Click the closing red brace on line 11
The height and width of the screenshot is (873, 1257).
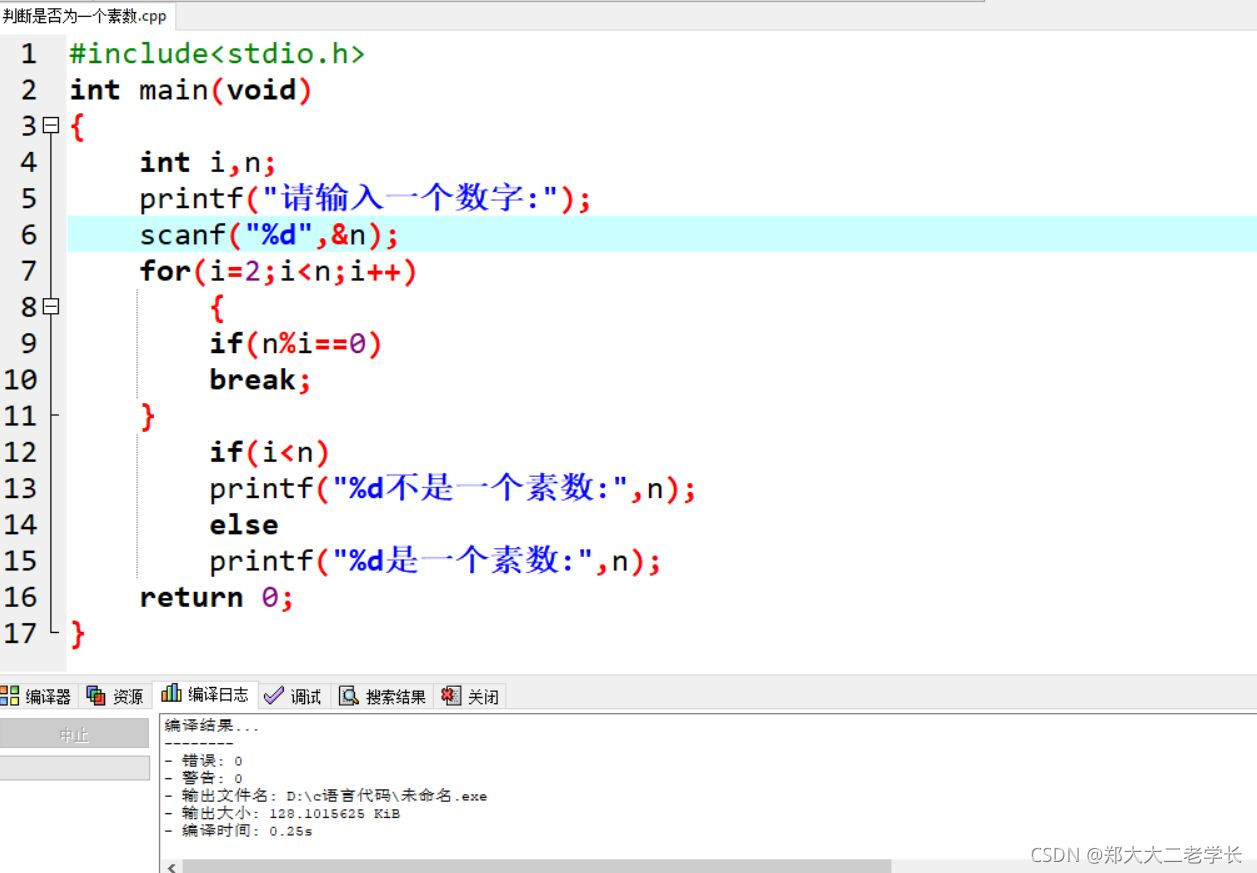tap(148, 416)
